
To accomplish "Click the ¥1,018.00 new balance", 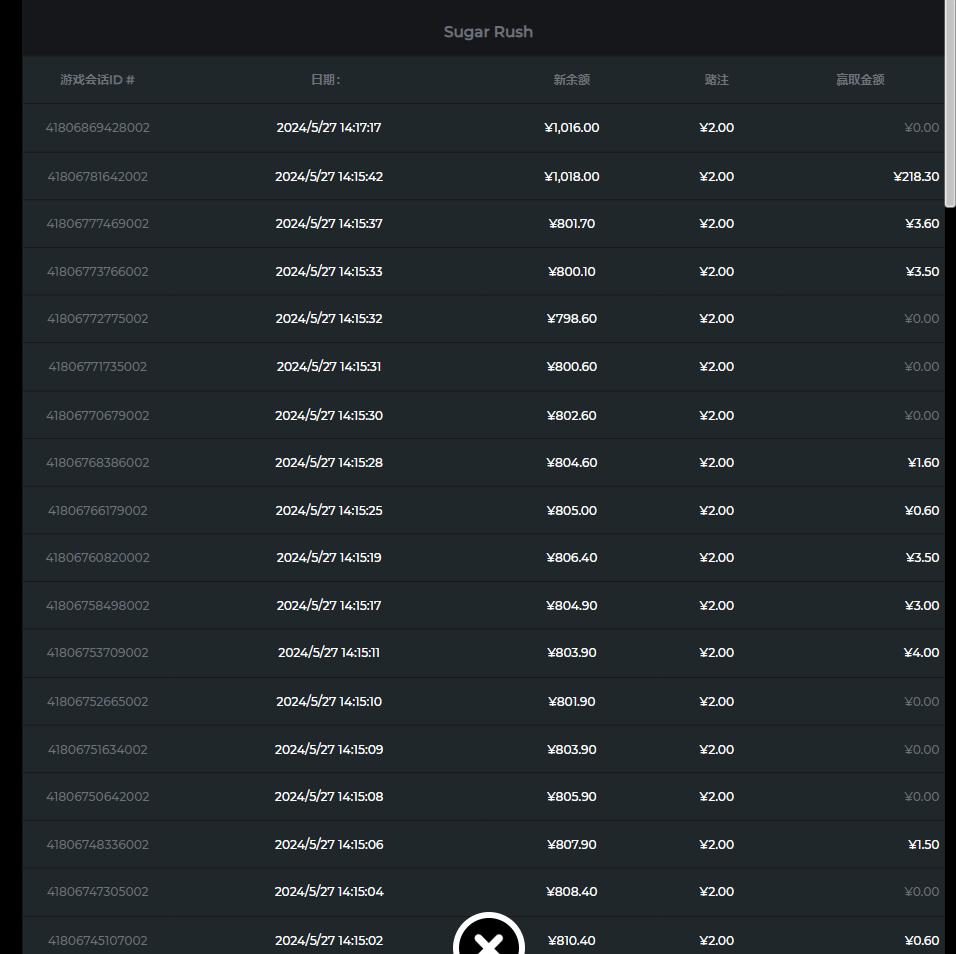I will click(x=572, y=176).
